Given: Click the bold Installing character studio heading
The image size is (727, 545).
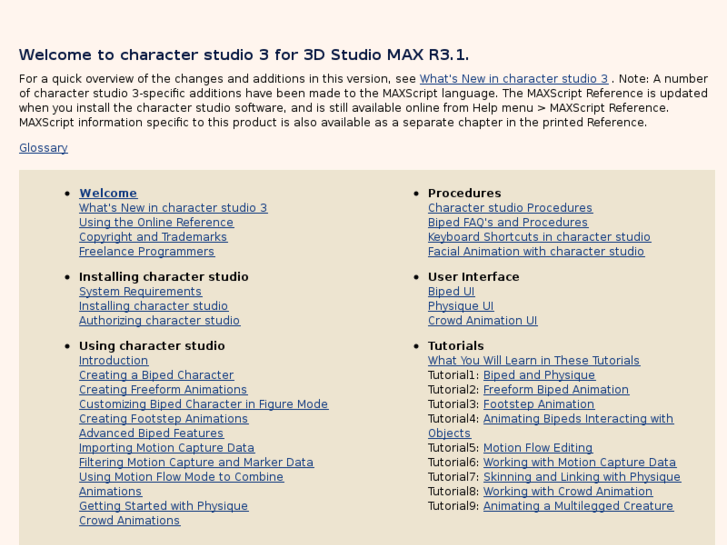Looking at the screenshot, I should coord(164,277).
